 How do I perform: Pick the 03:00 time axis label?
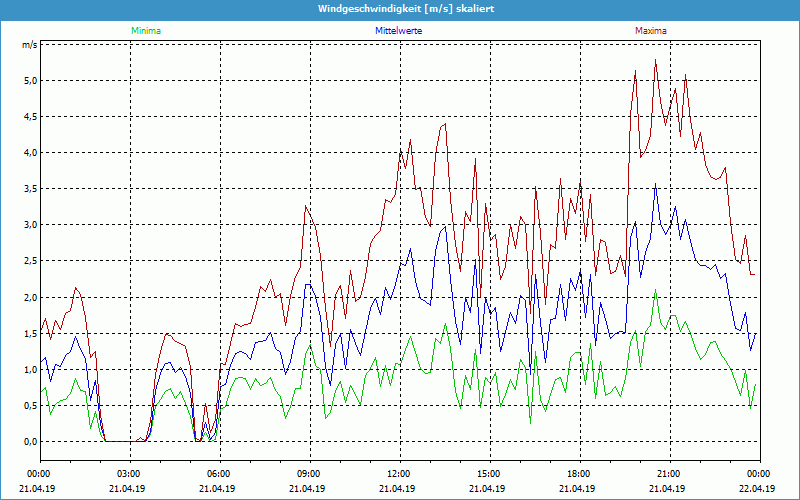click(129, 473)
